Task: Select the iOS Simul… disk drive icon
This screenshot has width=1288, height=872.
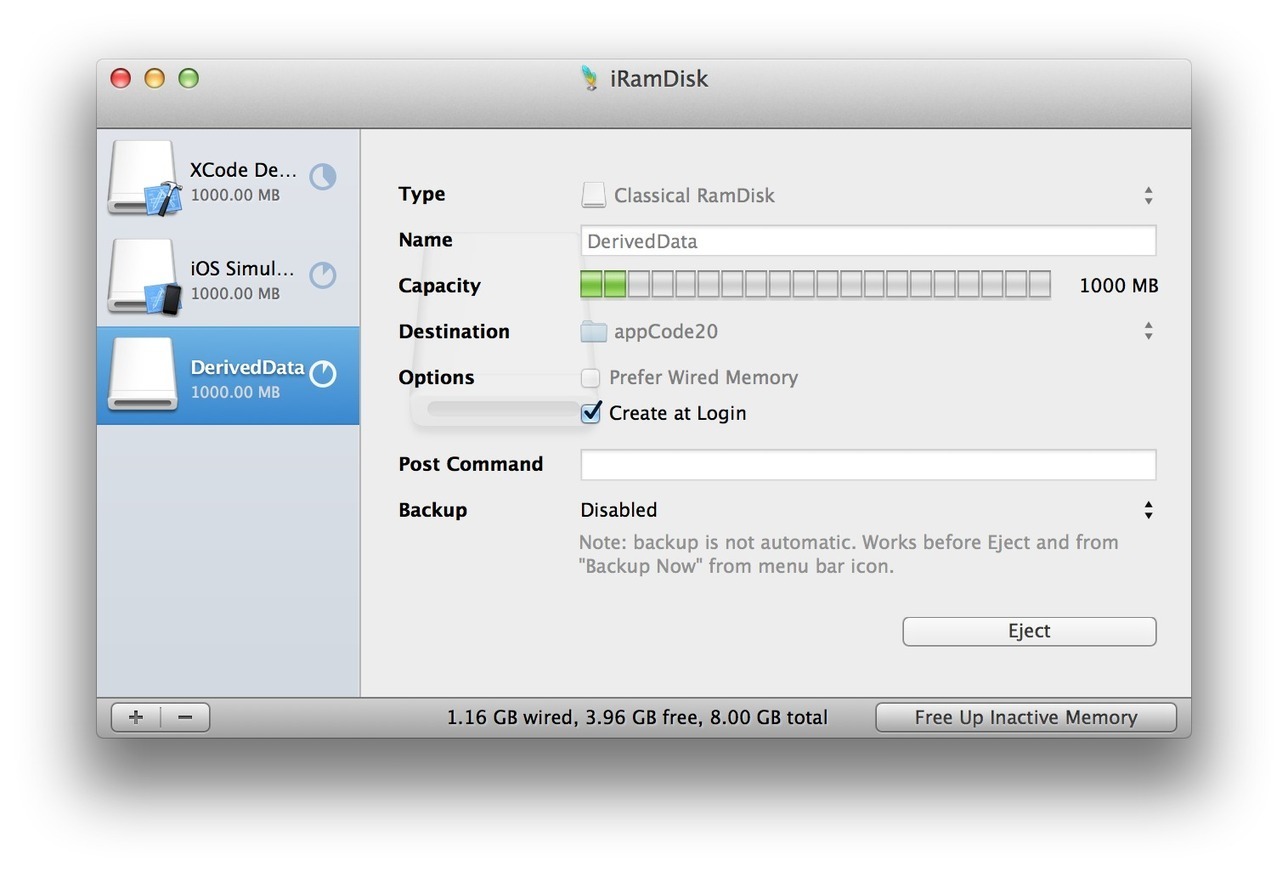Action: point(145,276)
